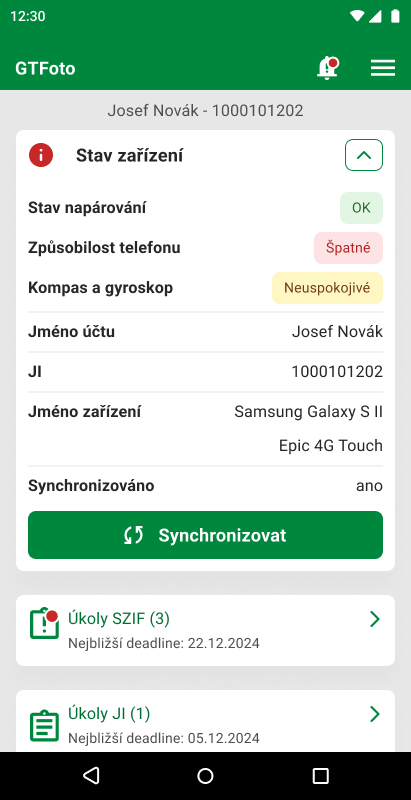Click the red info icon by Stav zařízení

click(x=41, y=155)
